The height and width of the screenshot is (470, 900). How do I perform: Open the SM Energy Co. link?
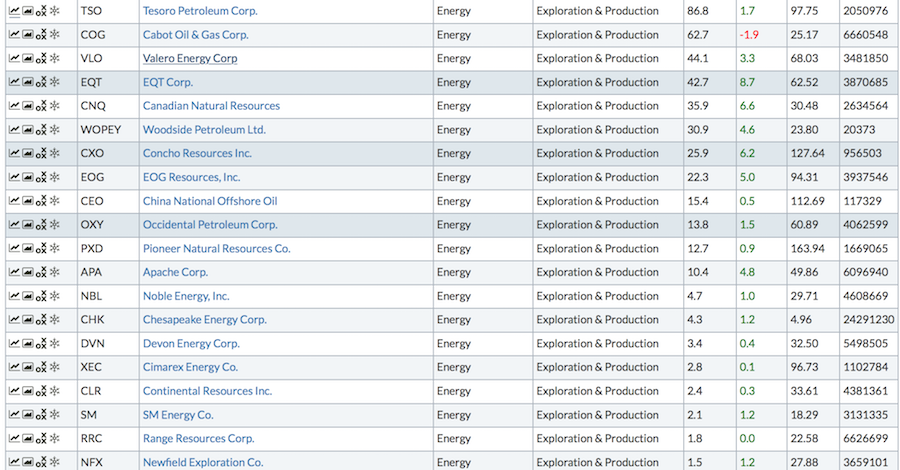coord(178,414)
